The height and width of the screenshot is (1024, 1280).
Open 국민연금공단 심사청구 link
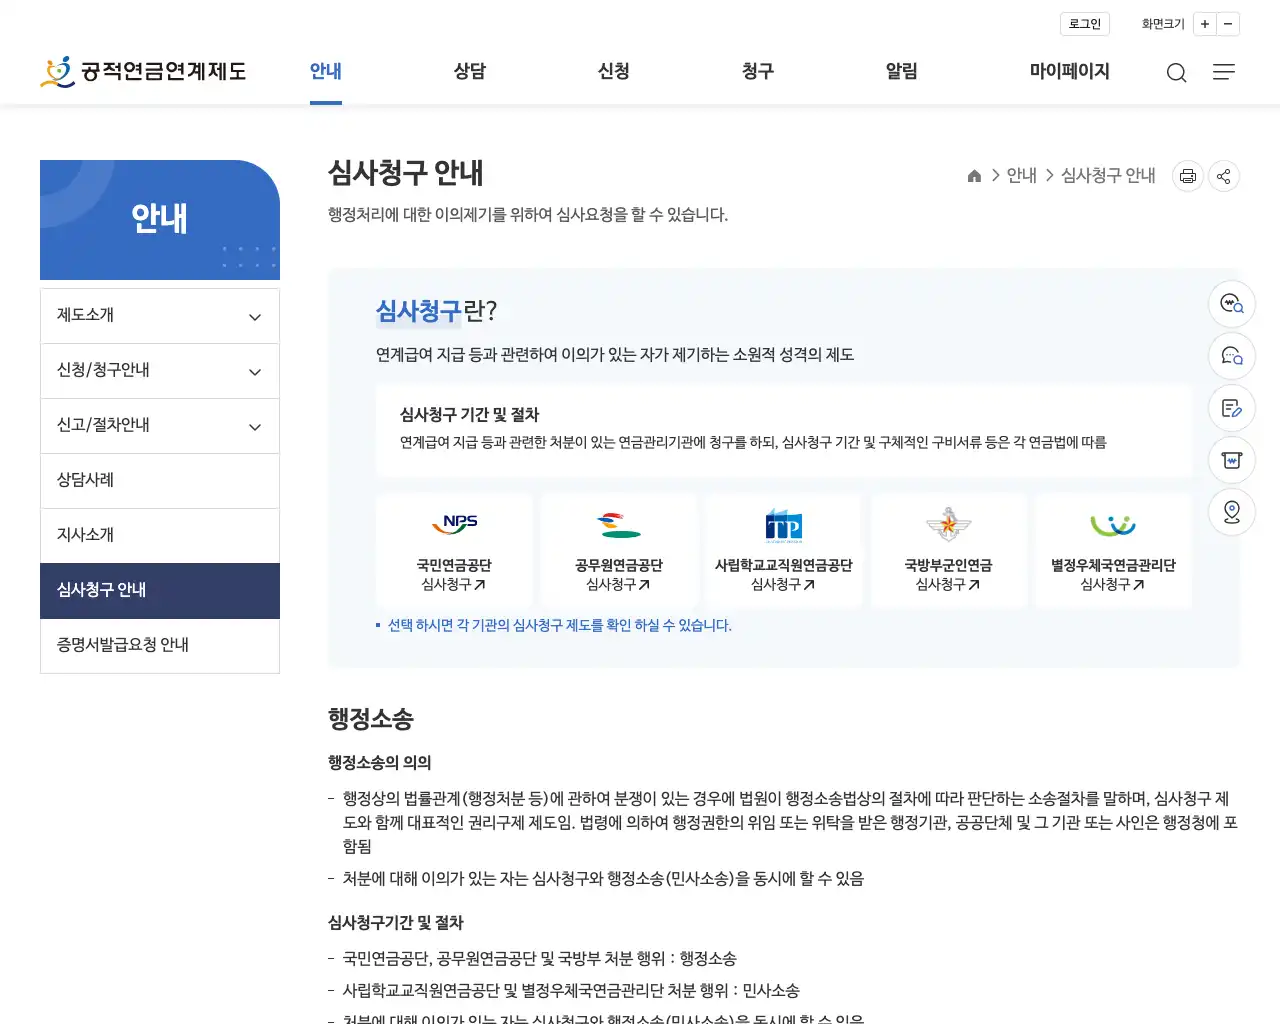coord(454,550)
